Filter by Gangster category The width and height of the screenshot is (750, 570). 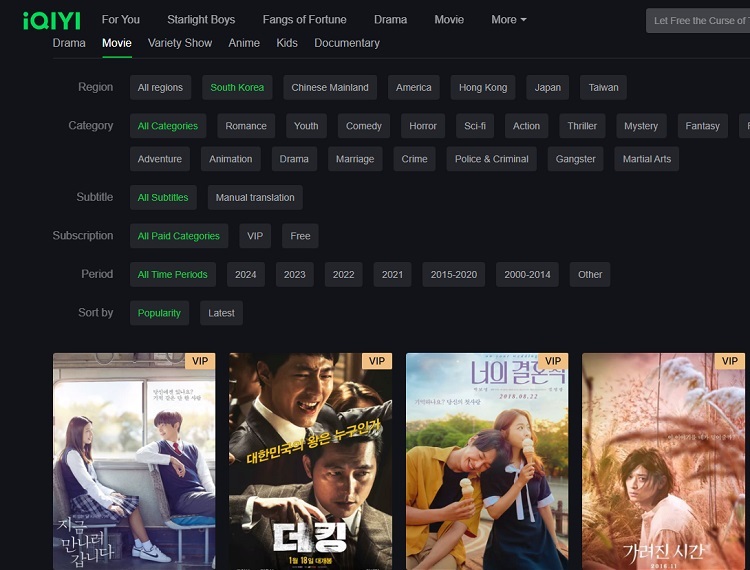(575, 159)
